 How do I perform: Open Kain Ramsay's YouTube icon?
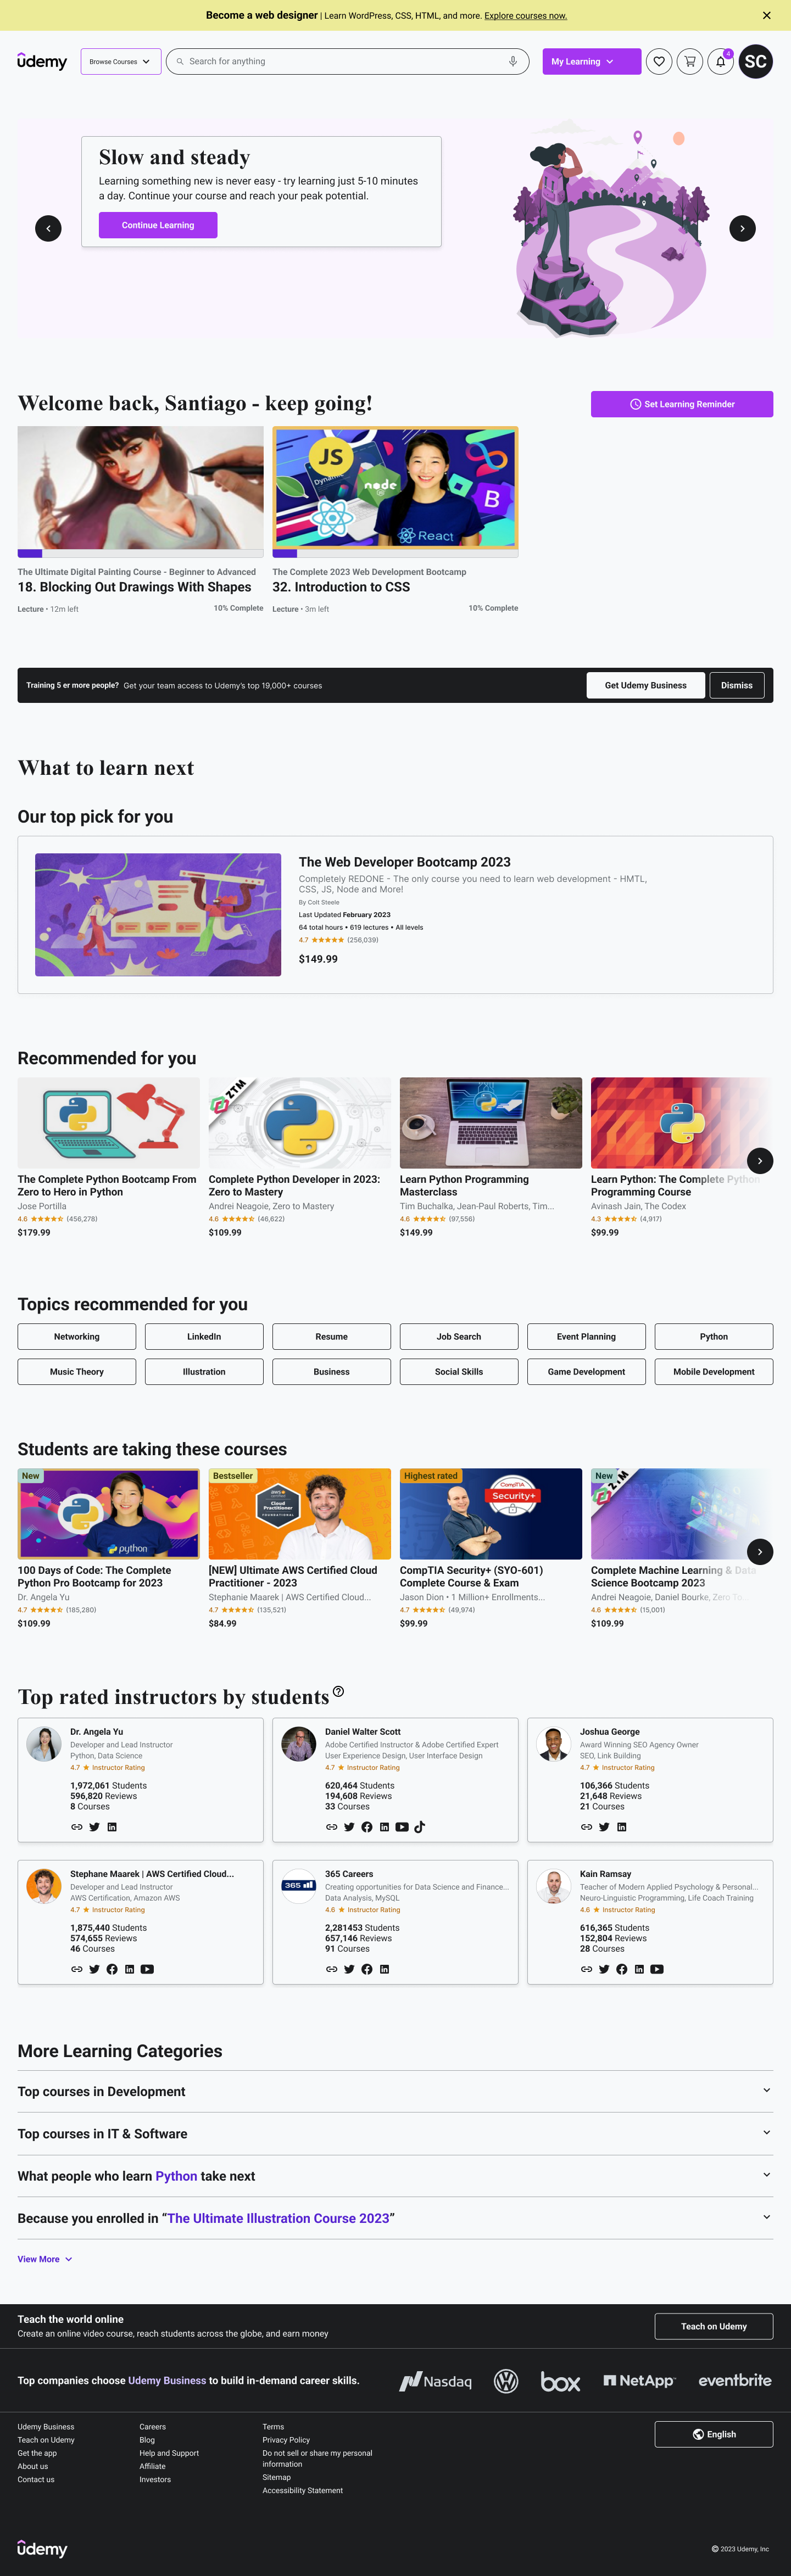point(657,1969)
